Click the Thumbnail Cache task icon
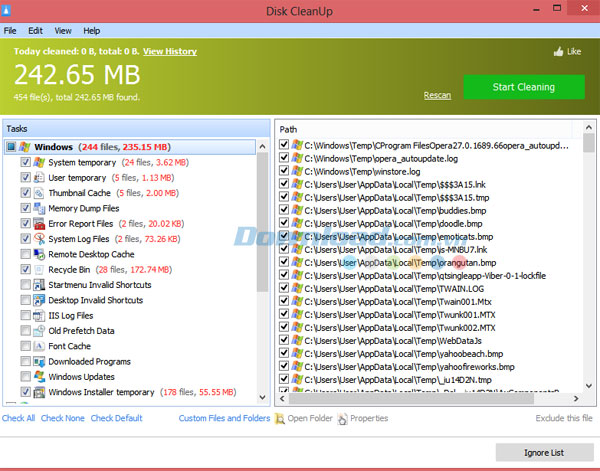Viewport: 600px width, 471px height. point(39,193)
